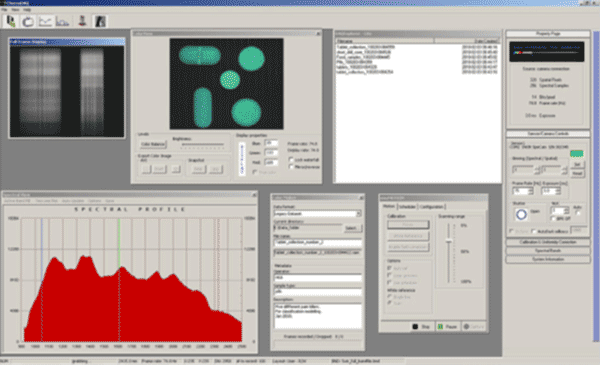Image resolution: width=600 pixels, height=365 pixels.
Task: Click the Color Balance button
Action: click(x=153, y=144)
